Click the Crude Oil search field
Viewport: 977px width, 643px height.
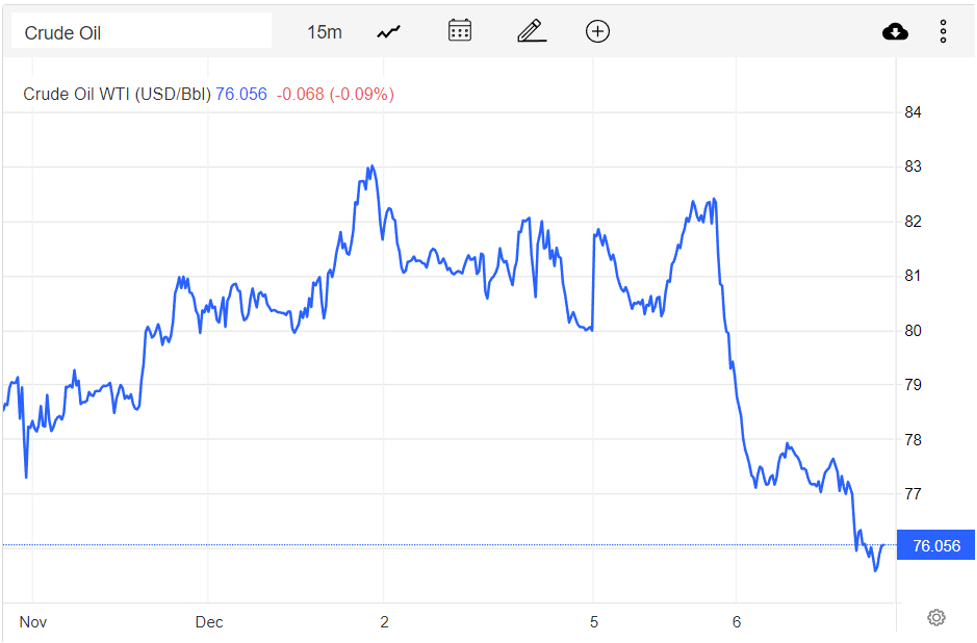click(141, 32)
